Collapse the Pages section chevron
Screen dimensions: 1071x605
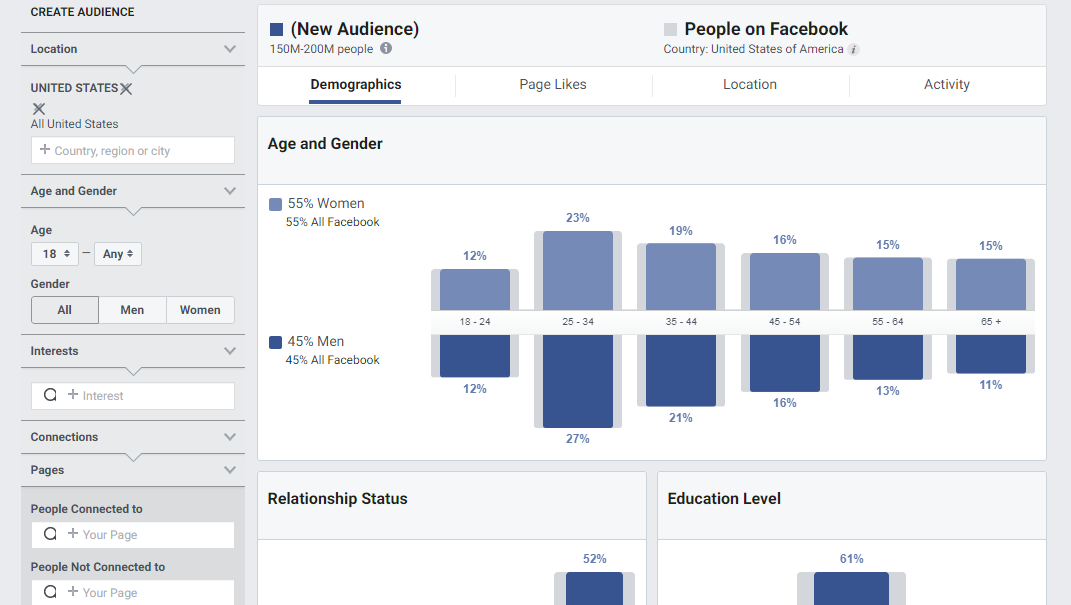point(230,470)
